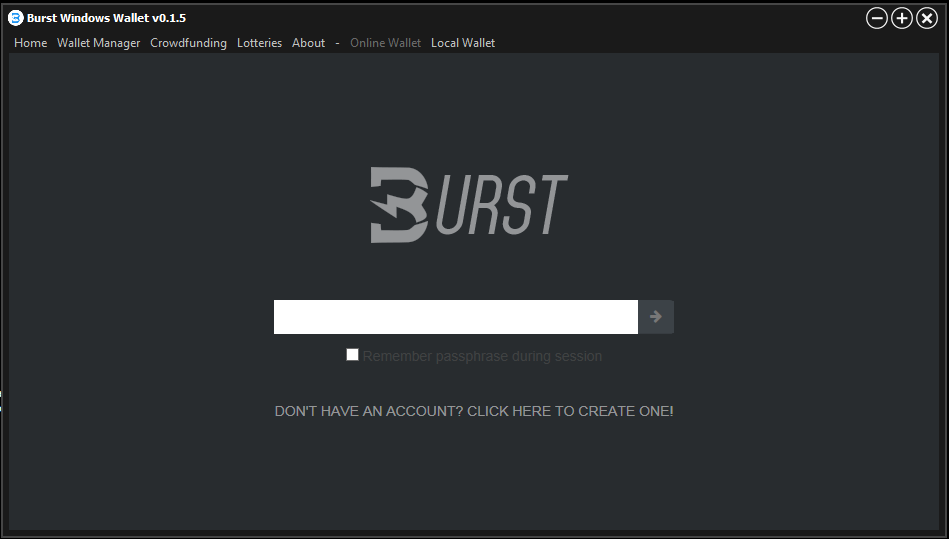This screenshot has width=949, height=539.
Task: Switch to Local Wallet
Action: pos(463,43)
